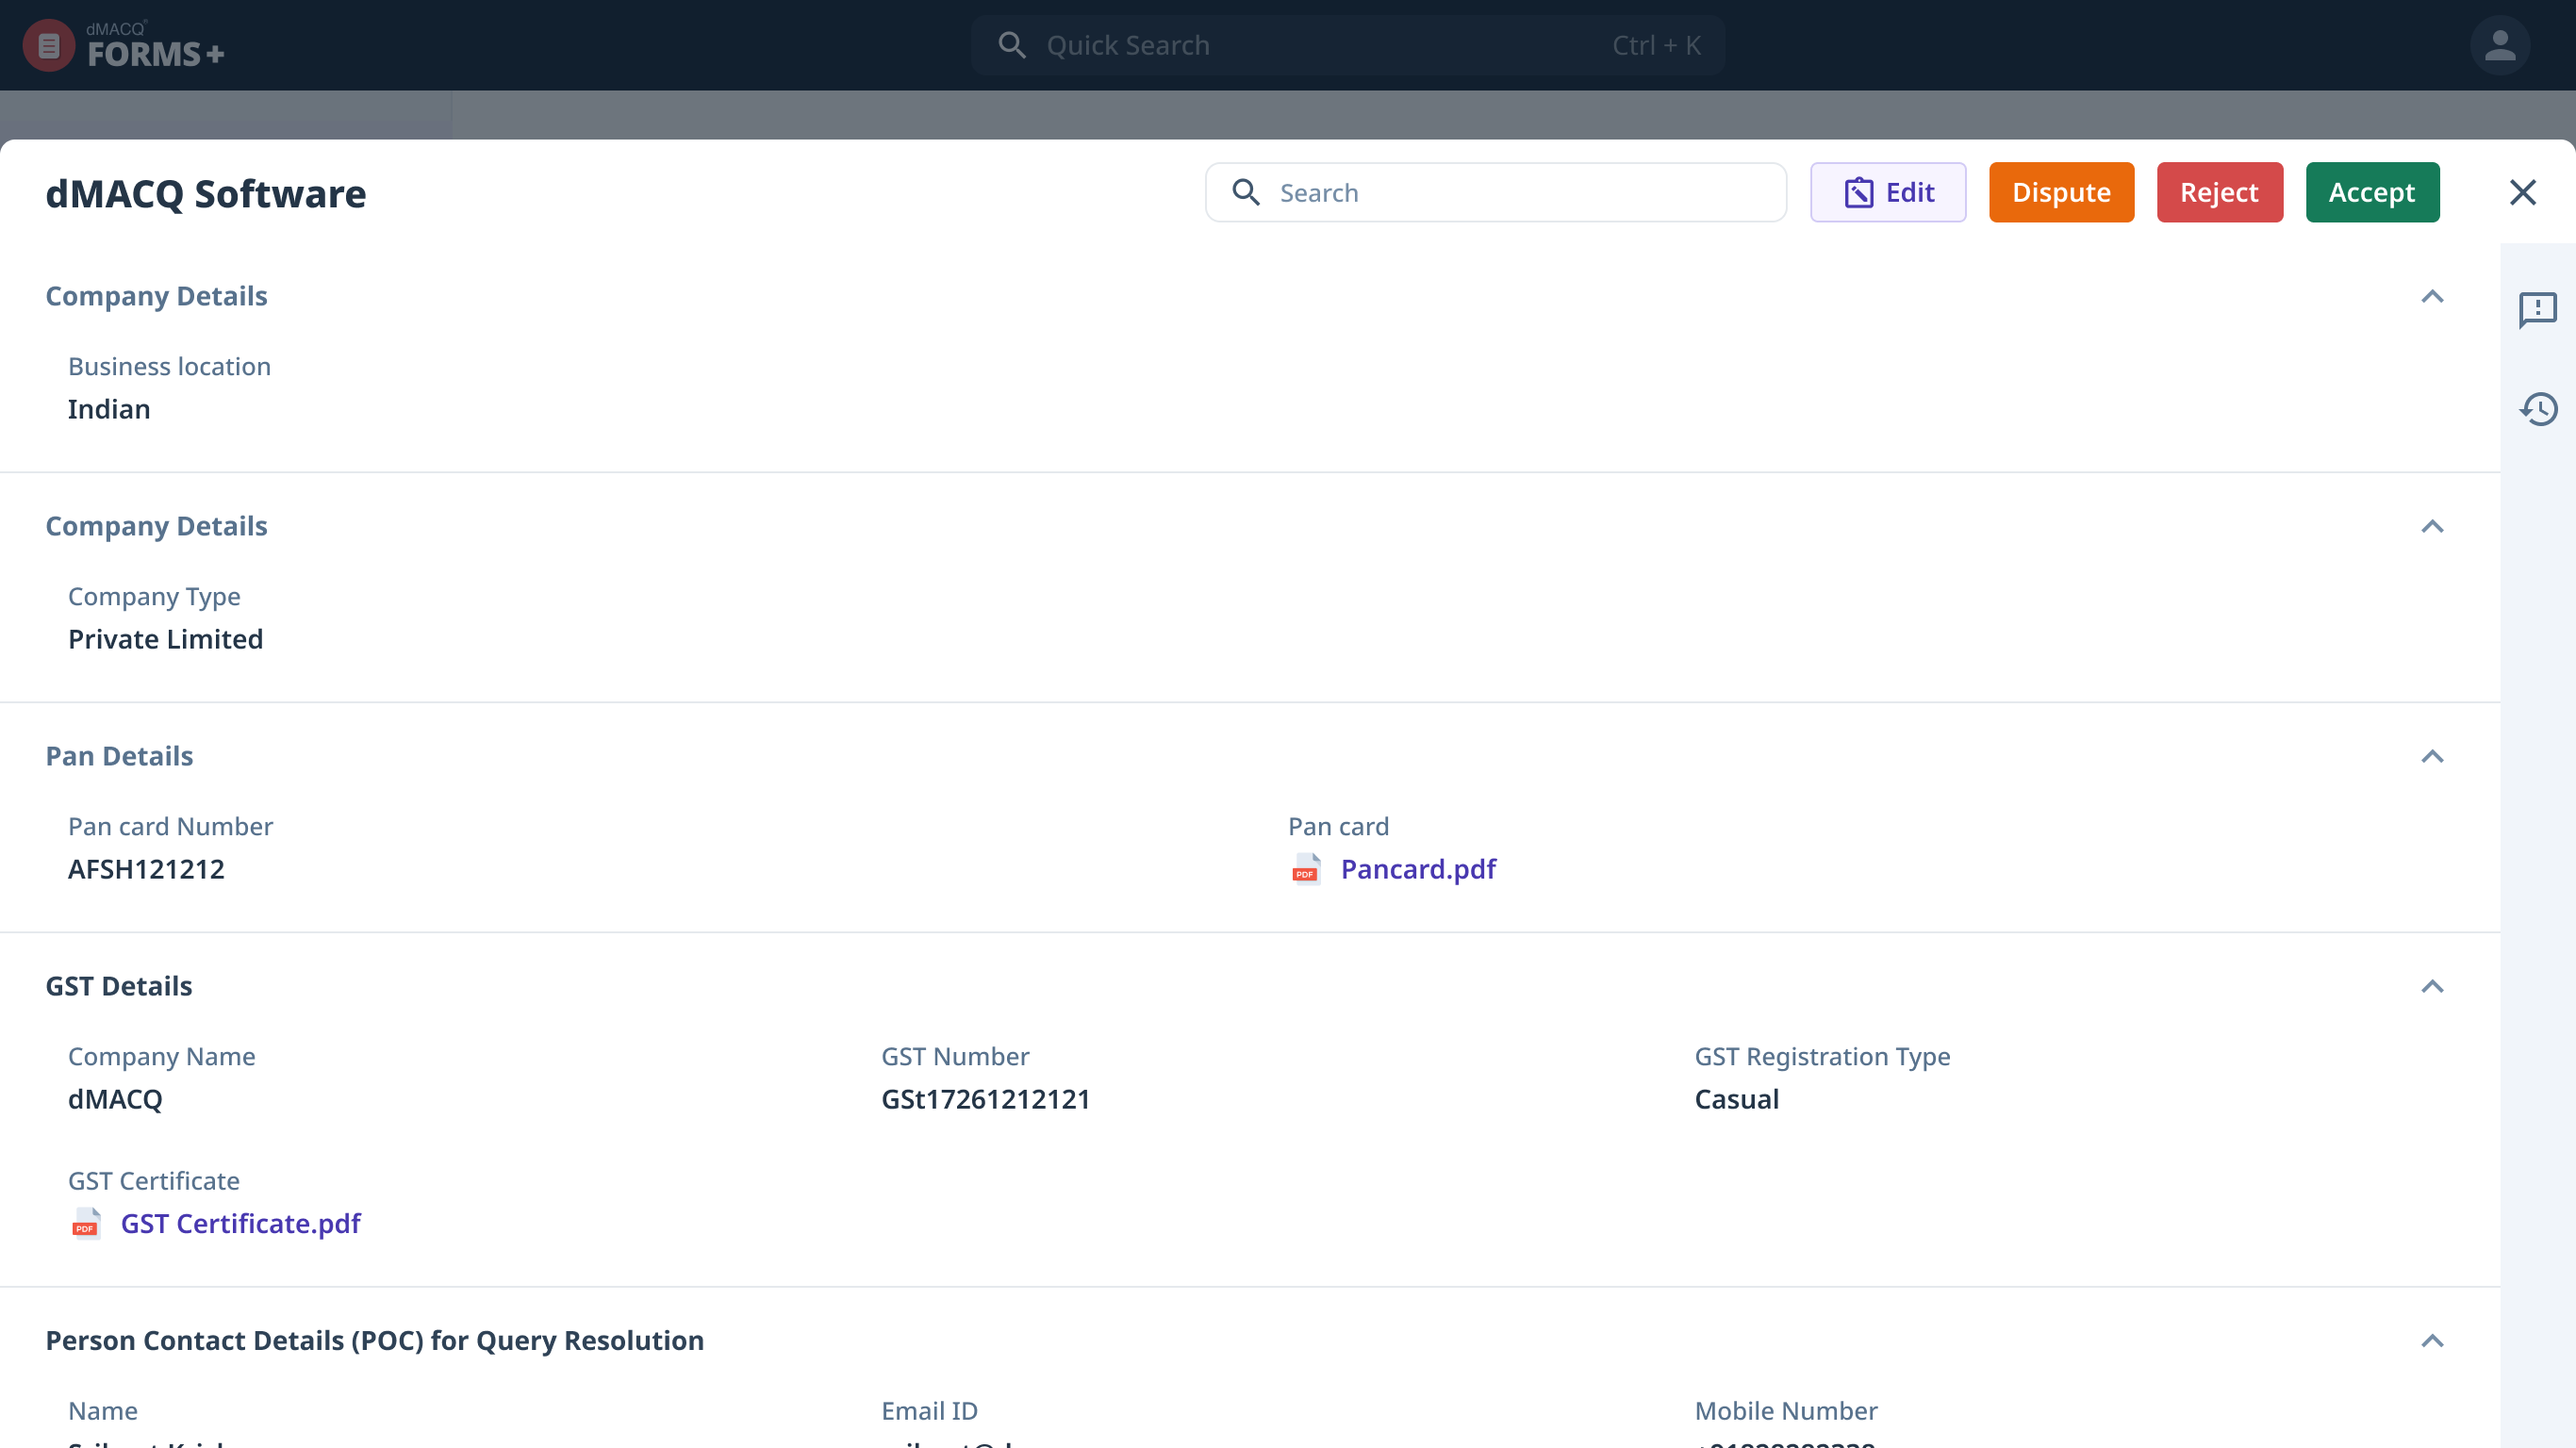Click the user profile avatar icon
Image resolution: width=2576 pixels, height=1448 pixels.
point(2499,45)
